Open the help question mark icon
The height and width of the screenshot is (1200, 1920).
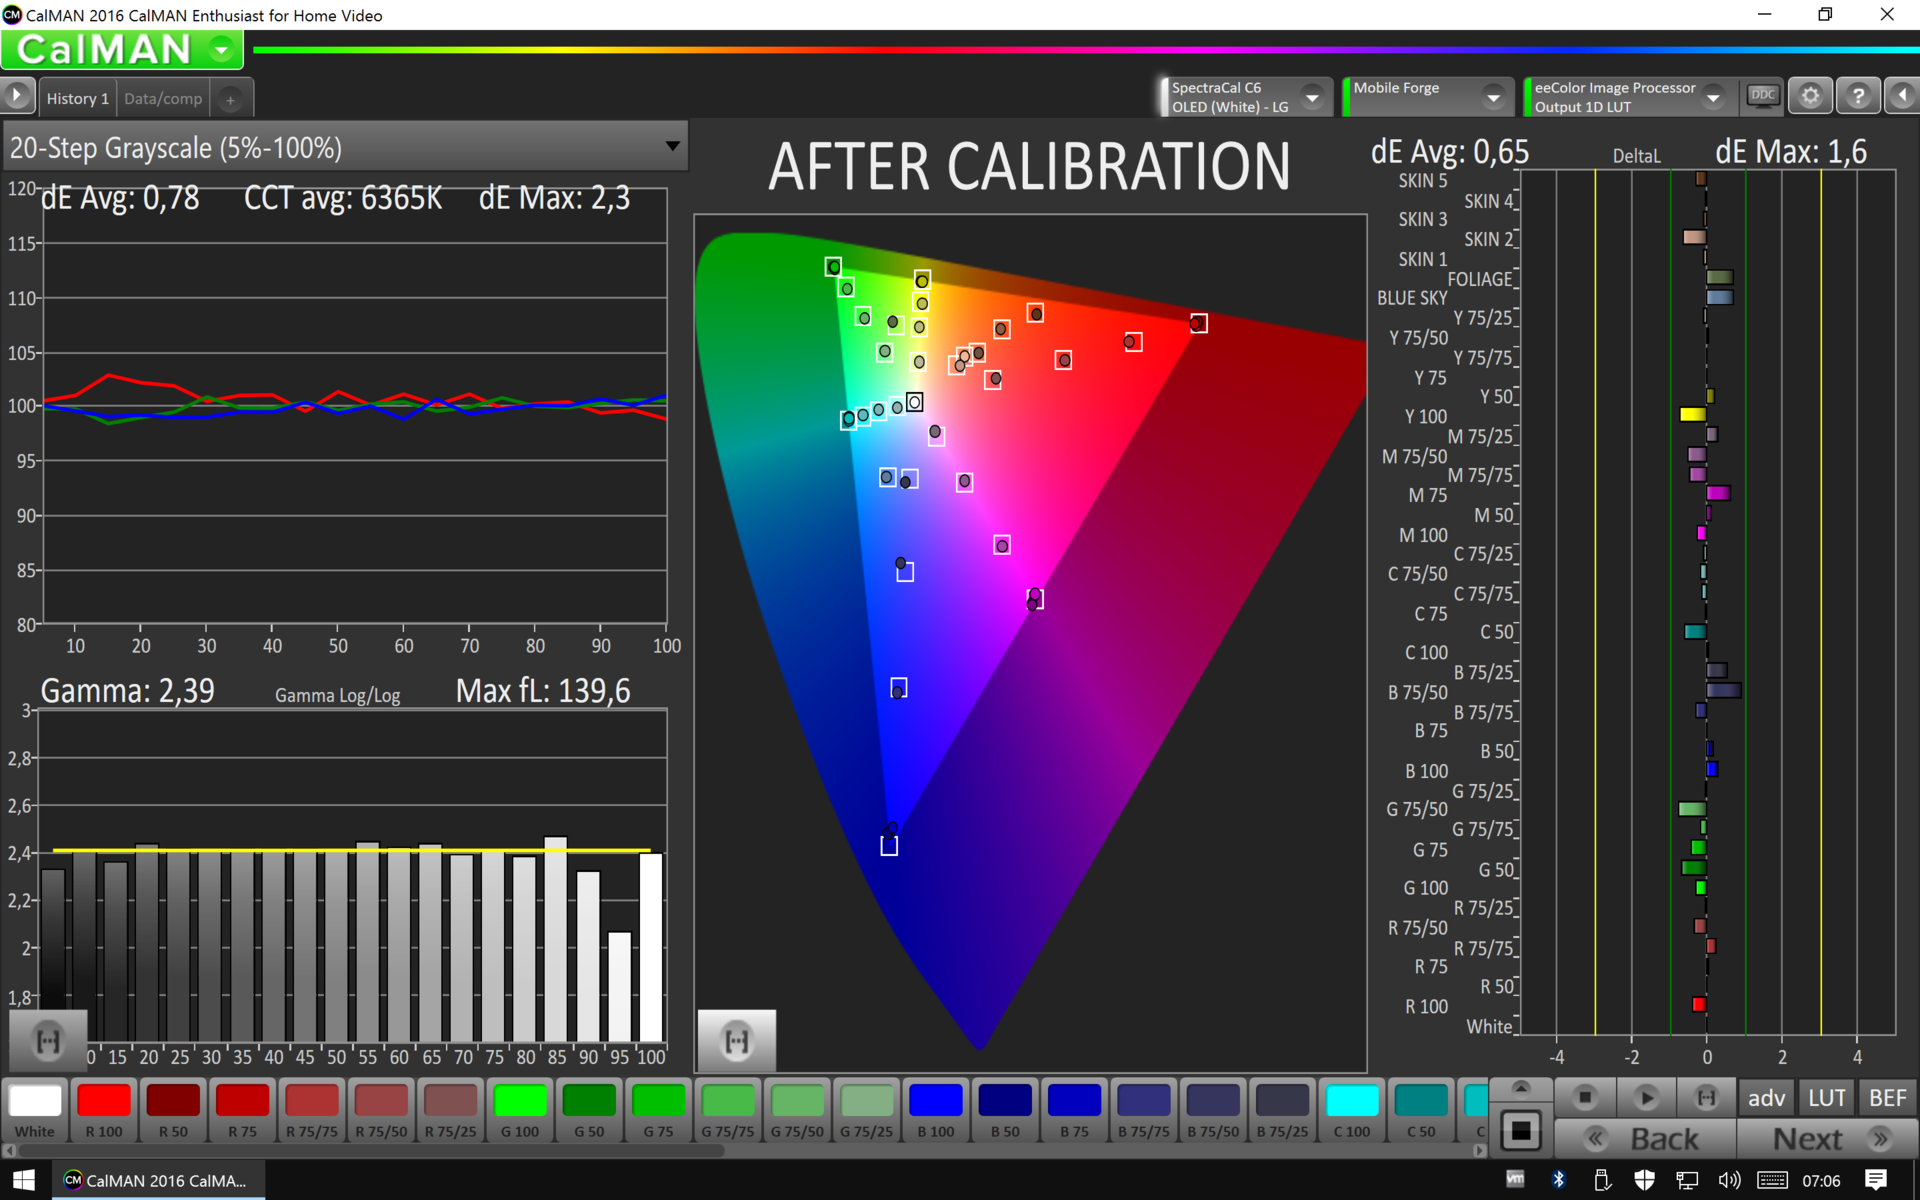(1858, 96)
